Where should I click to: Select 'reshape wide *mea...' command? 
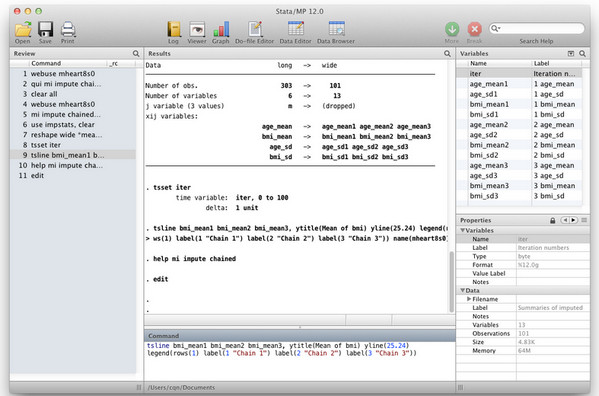tap(73, 135)
